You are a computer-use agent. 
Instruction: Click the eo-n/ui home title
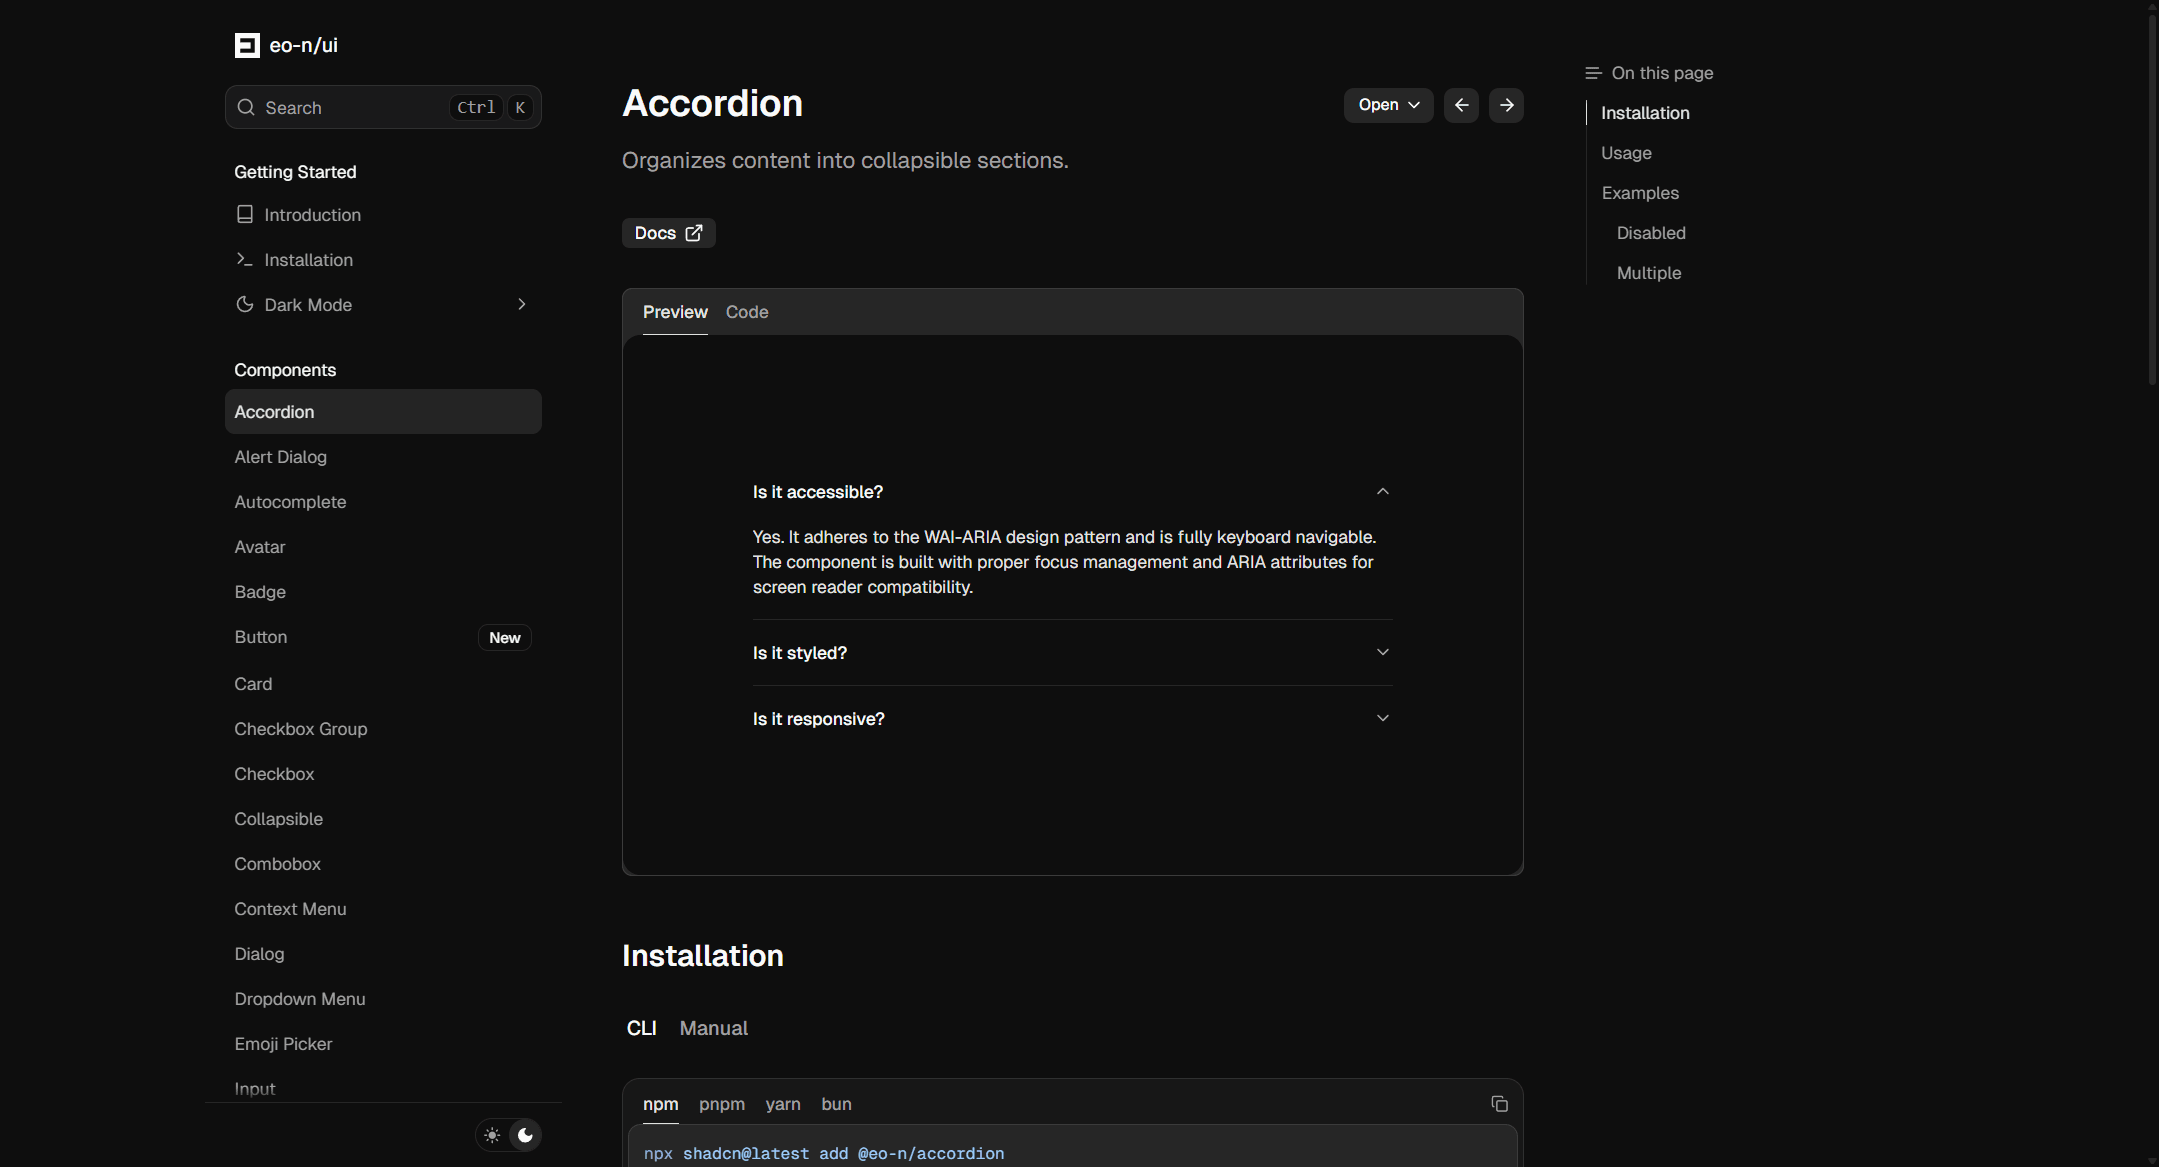(x=303, y=45)
